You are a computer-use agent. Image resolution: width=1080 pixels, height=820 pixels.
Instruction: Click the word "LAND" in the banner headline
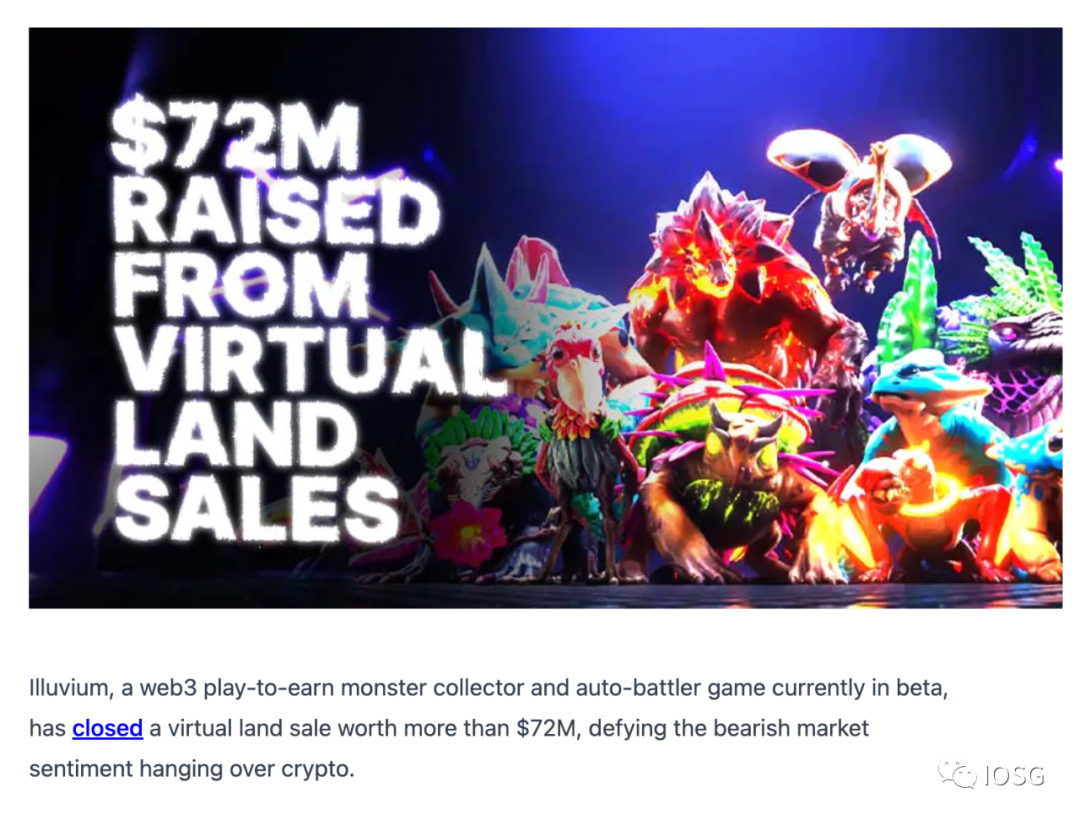[235, 437]
